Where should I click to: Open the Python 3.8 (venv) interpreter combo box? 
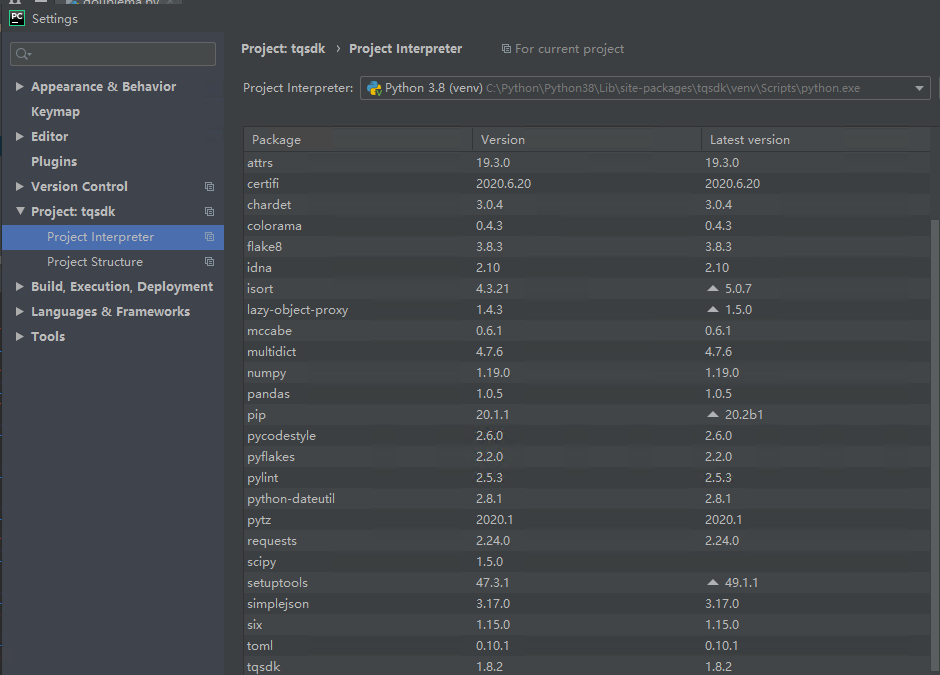645,88
